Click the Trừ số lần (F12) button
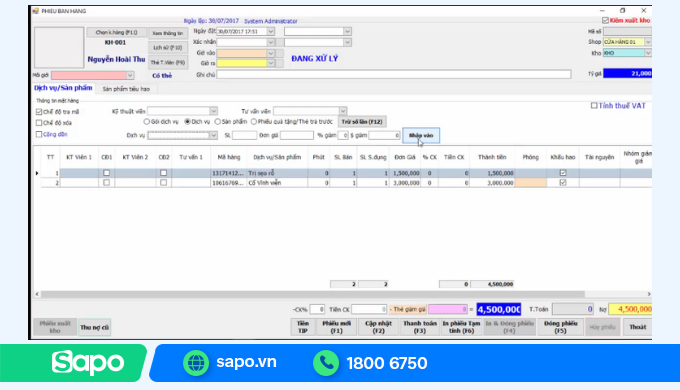The height and width of the screenshot is (390, 680). point(362,122)
